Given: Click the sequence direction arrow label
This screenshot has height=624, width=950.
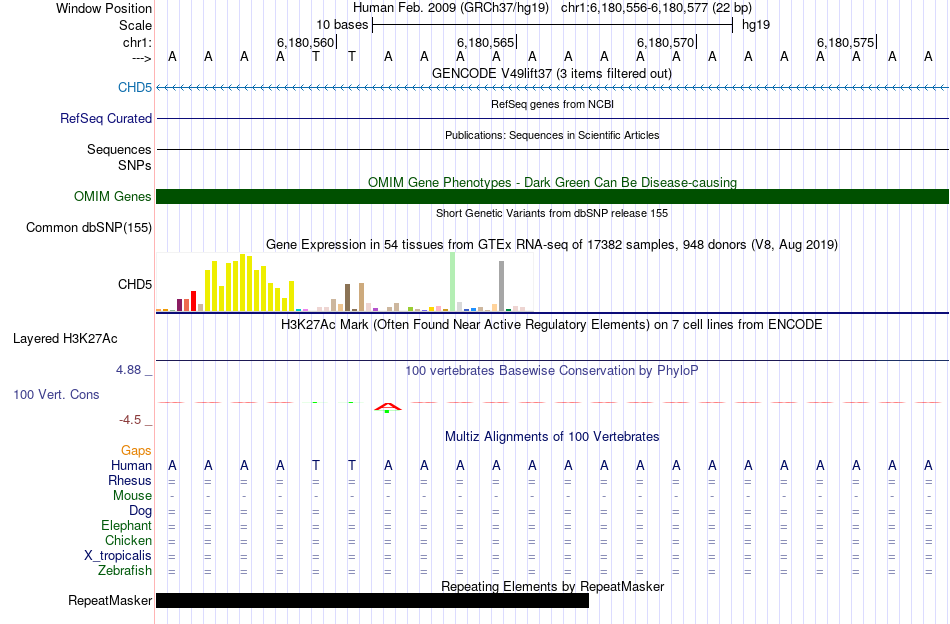Looking at the screenshot, I should click(x=142, y=58).
